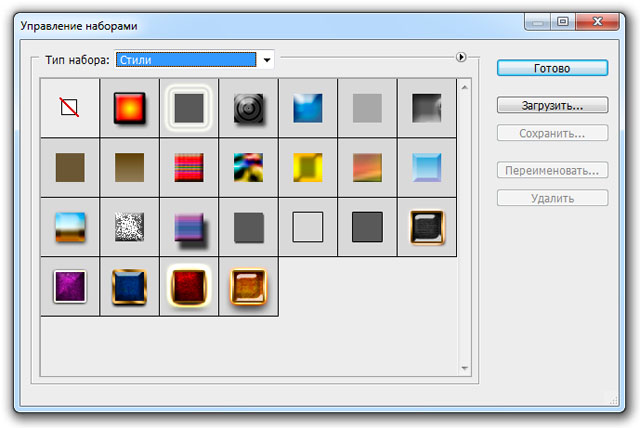The image size is (640, 428).
Task: Select the black concentric circles style
Action: (x=248, y=108)
